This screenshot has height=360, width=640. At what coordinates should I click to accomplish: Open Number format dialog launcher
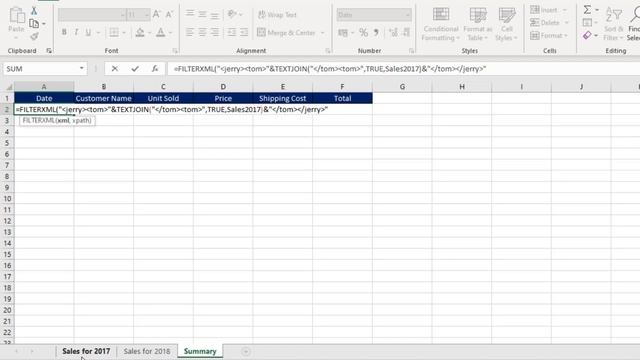click(x=411, y=51)
